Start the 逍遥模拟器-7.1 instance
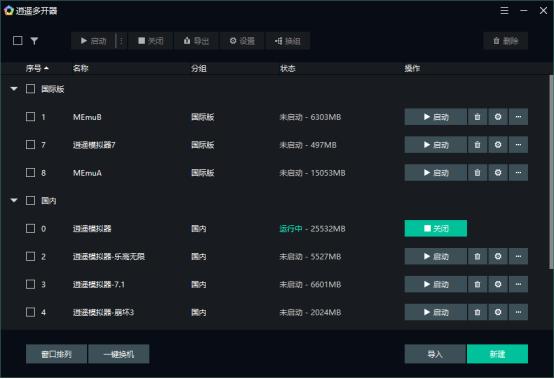The image size is (554, 379). pos(436,284)
